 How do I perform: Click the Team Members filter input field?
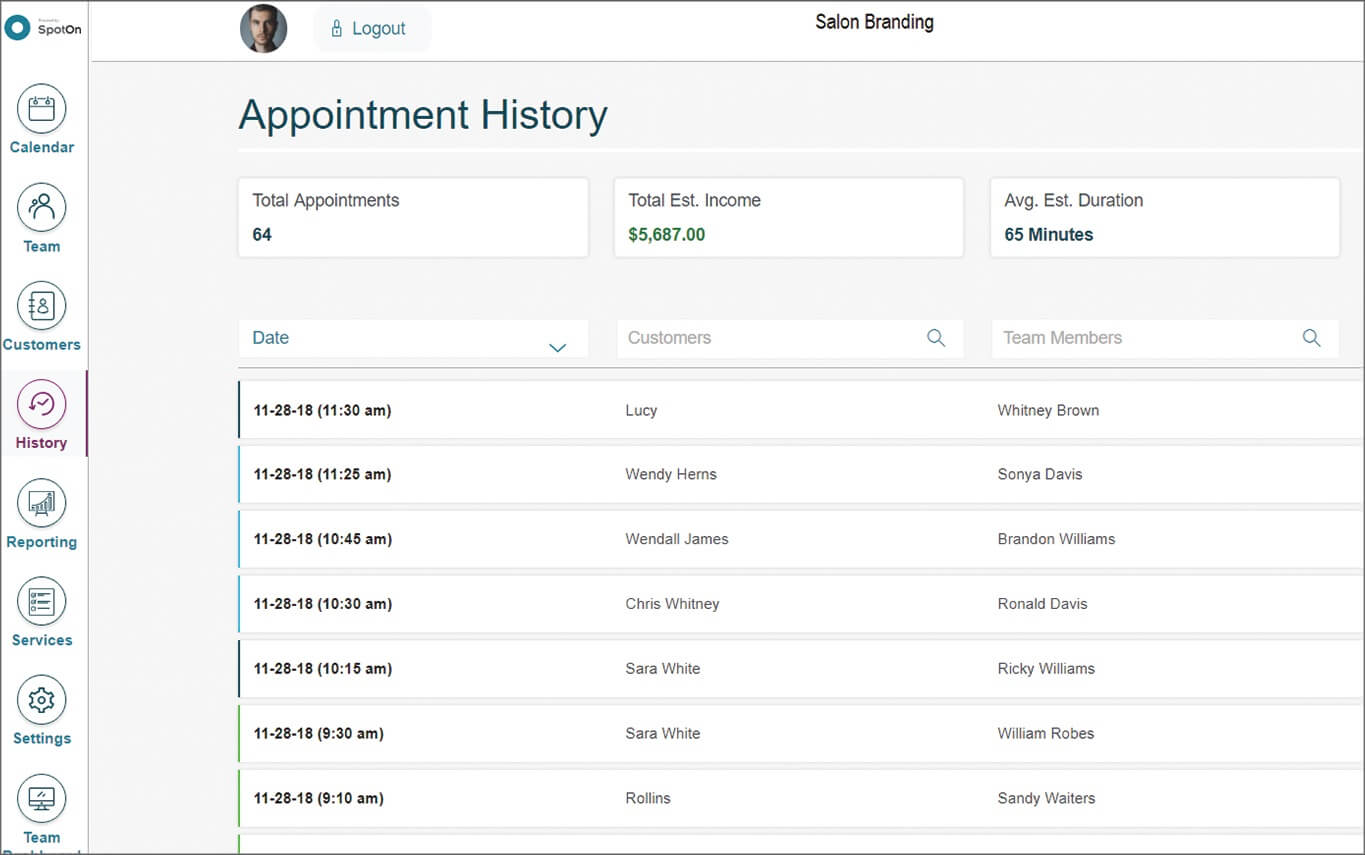(x=1130, y=338)
